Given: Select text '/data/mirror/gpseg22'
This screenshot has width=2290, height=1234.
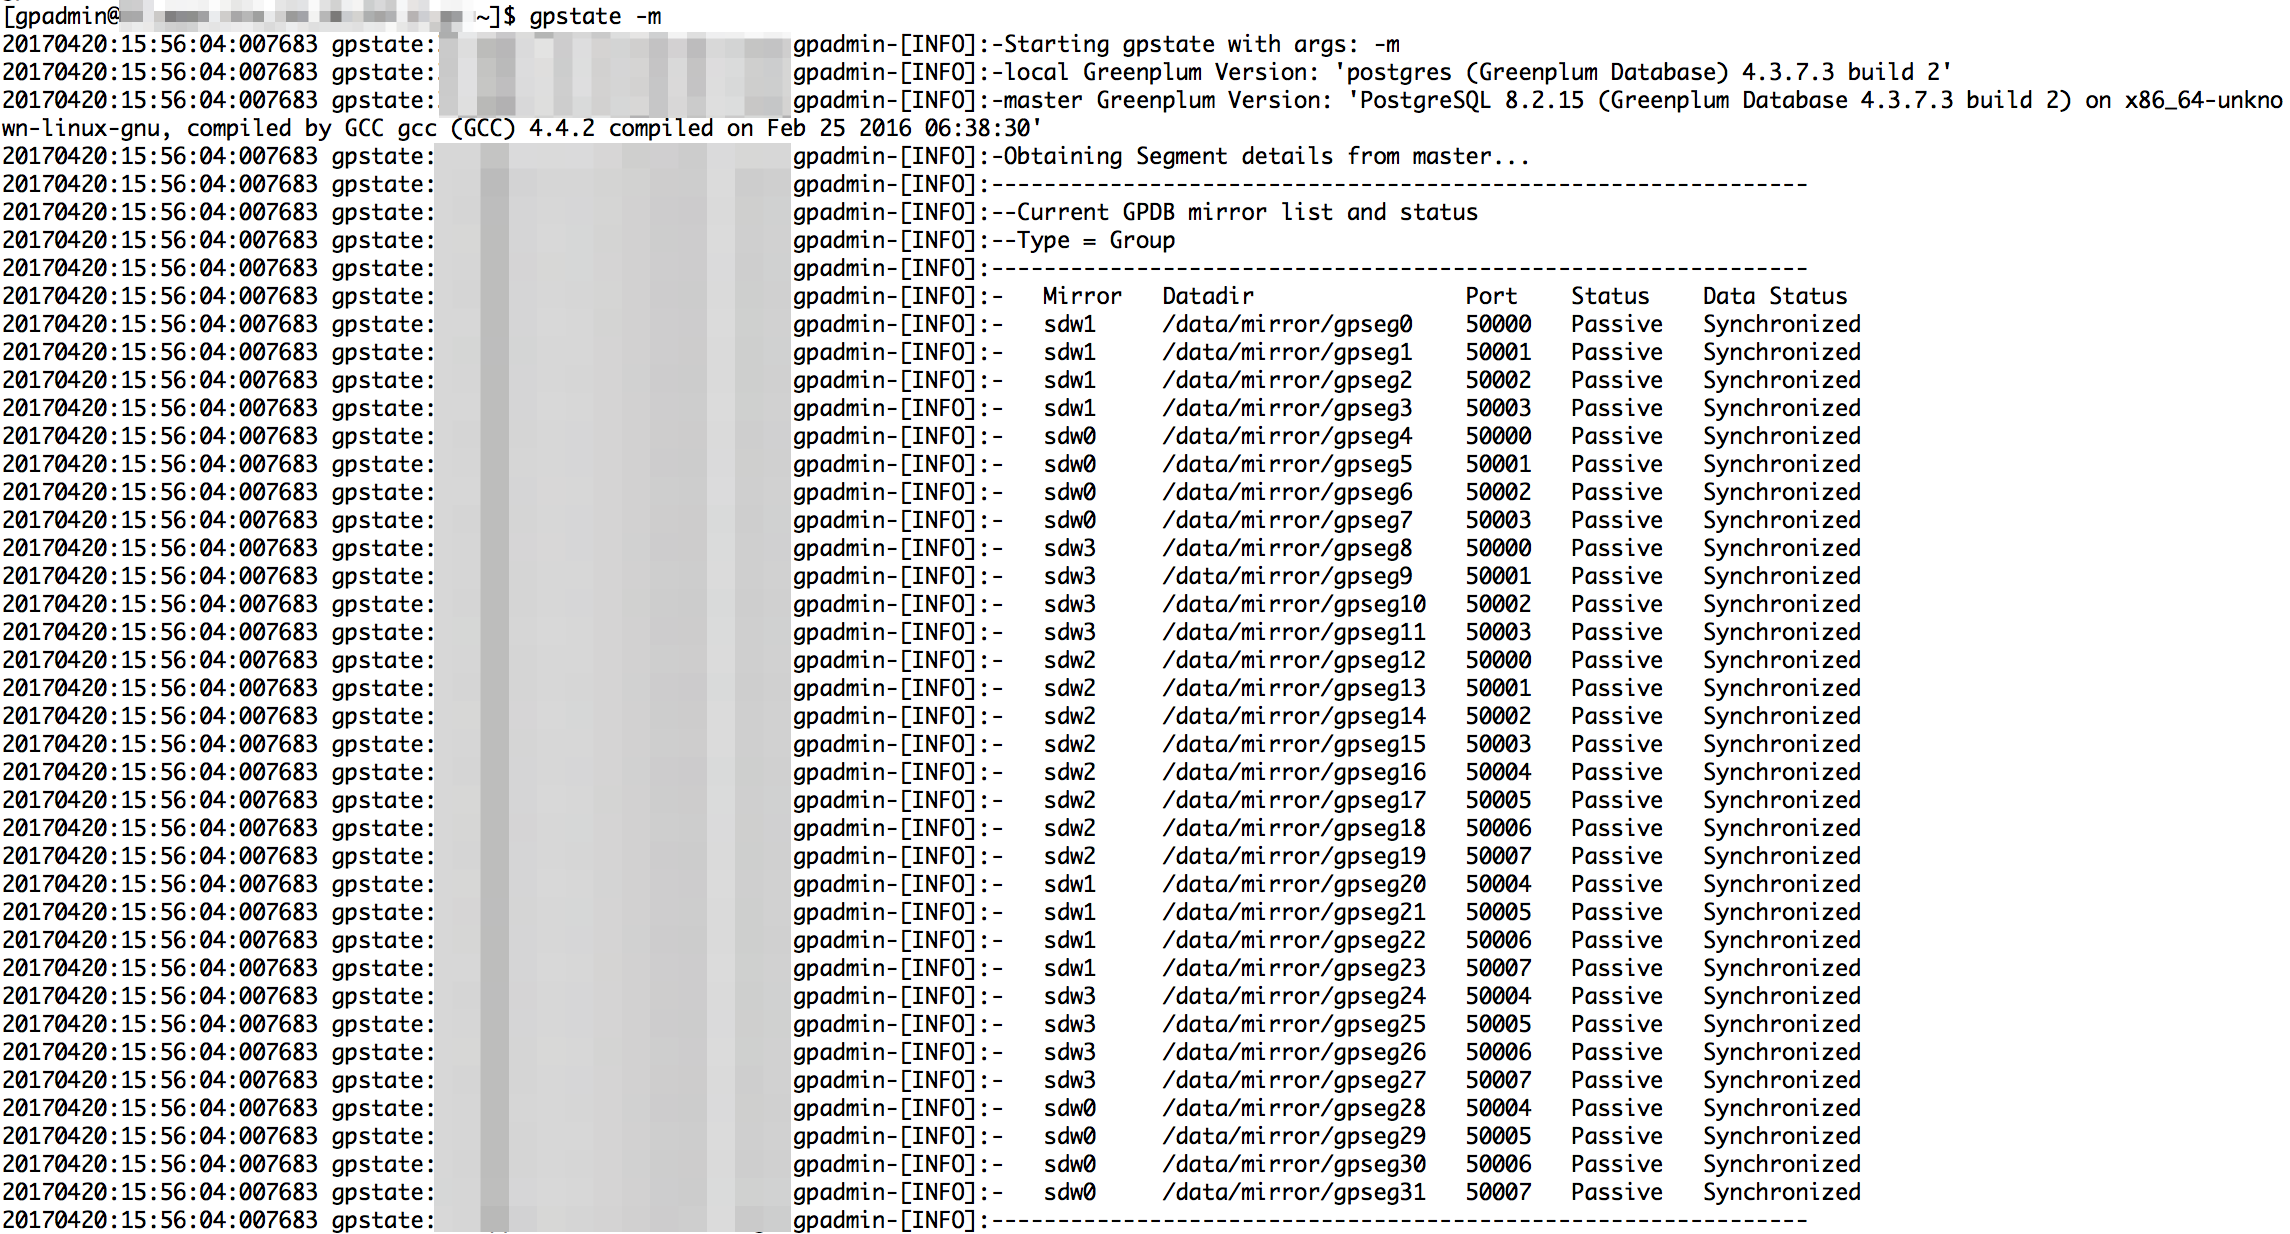Looking at the screenshot, I should 1294,940.
